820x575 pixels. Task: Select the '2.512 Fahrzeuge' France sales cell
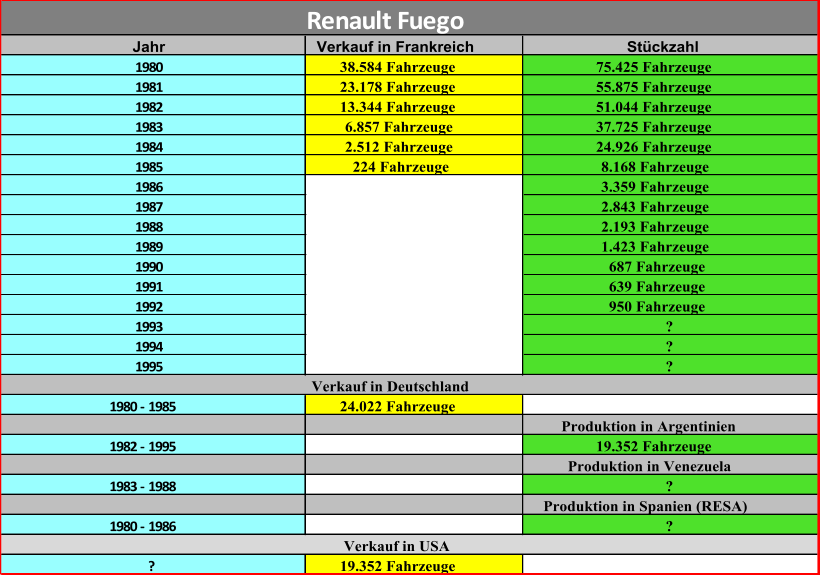pos(414,145)
